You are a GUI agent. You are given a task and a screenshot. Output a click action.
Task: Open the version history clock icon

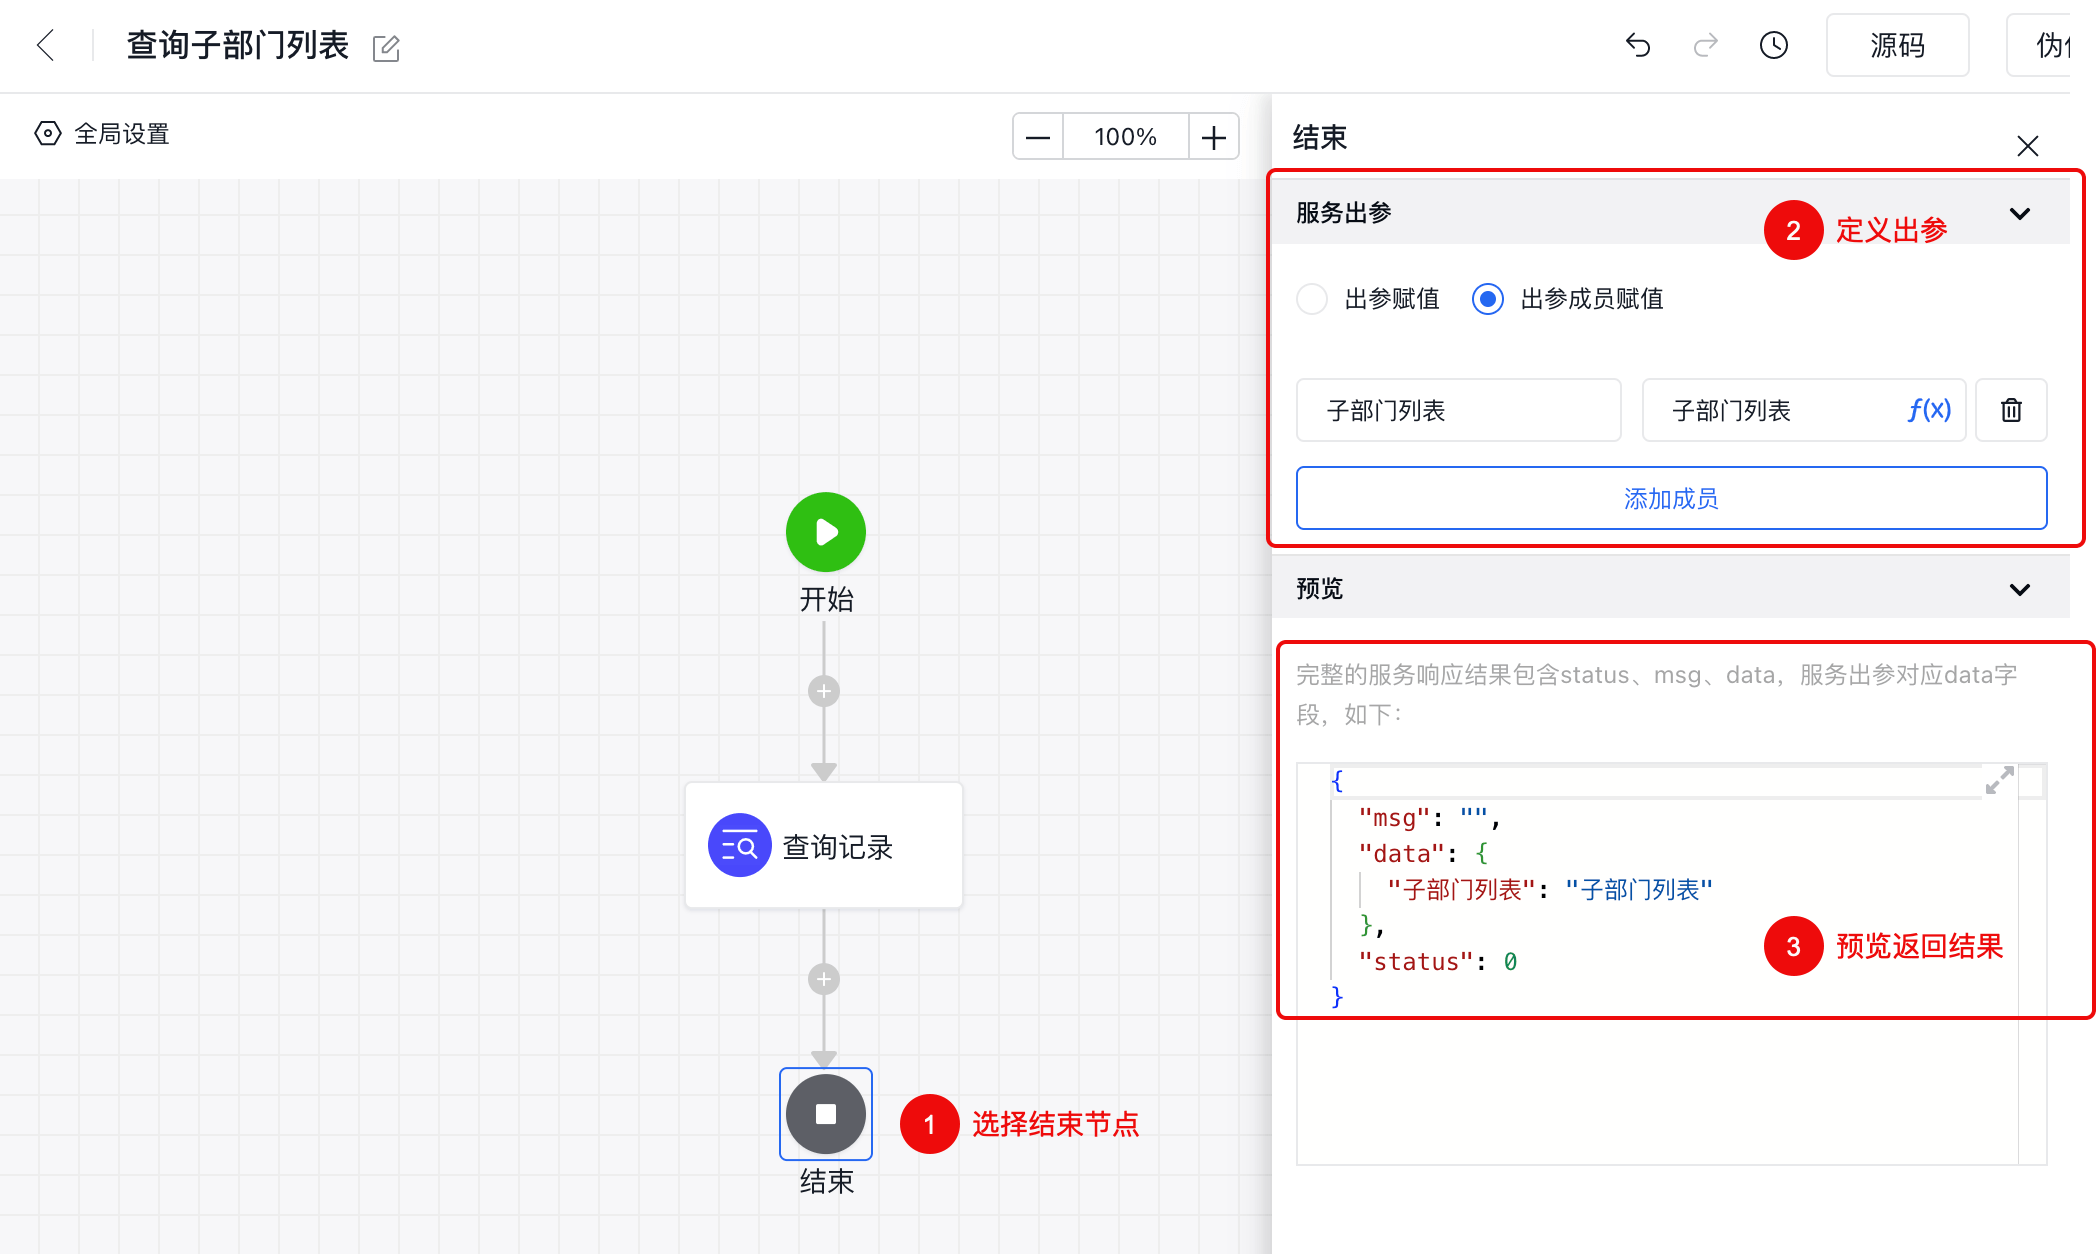pos(1774,45)
